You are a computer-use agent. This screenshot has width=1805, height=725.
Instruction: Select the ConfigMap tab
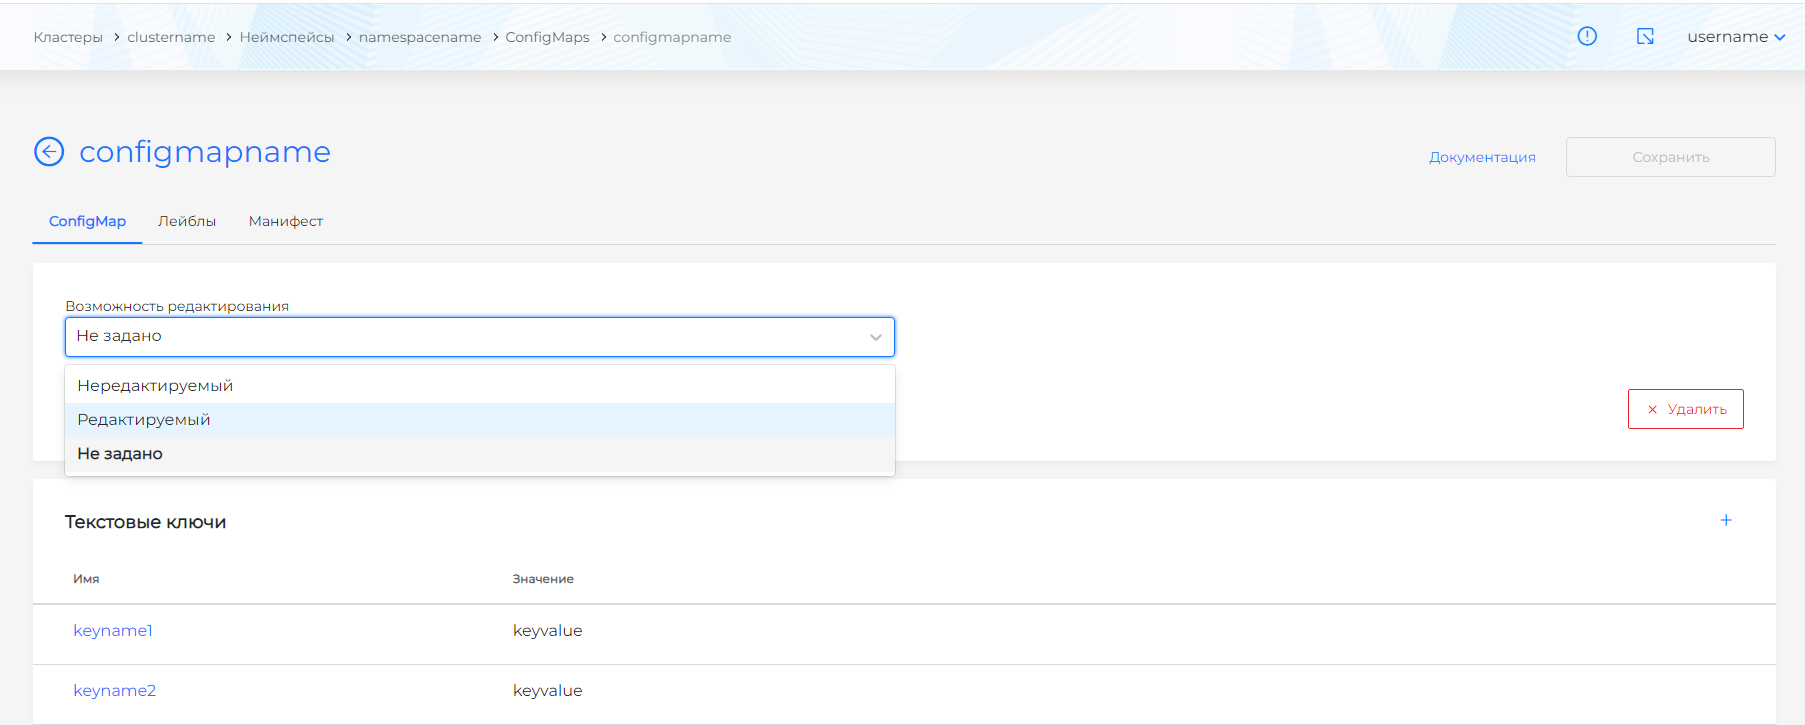pos(87,221)
